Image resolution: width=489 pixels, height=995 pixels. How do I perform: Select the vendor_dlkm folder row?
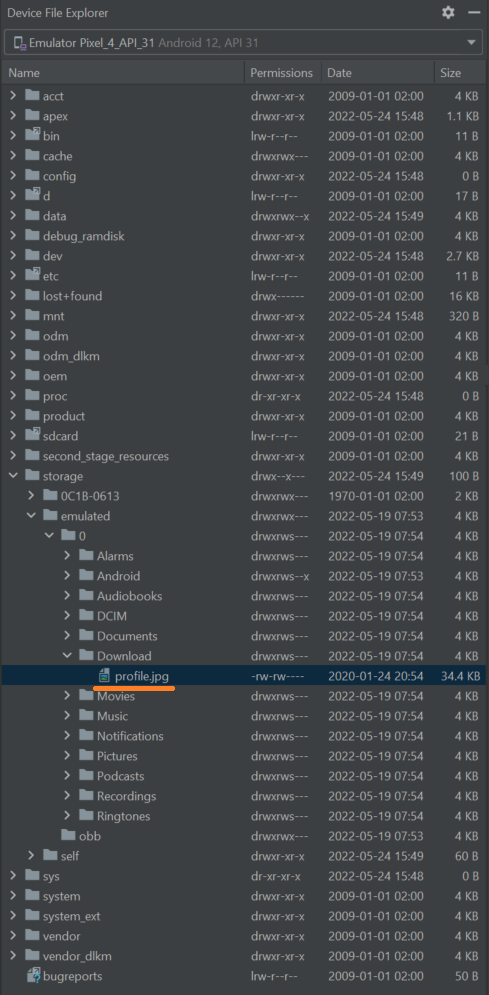244,956
